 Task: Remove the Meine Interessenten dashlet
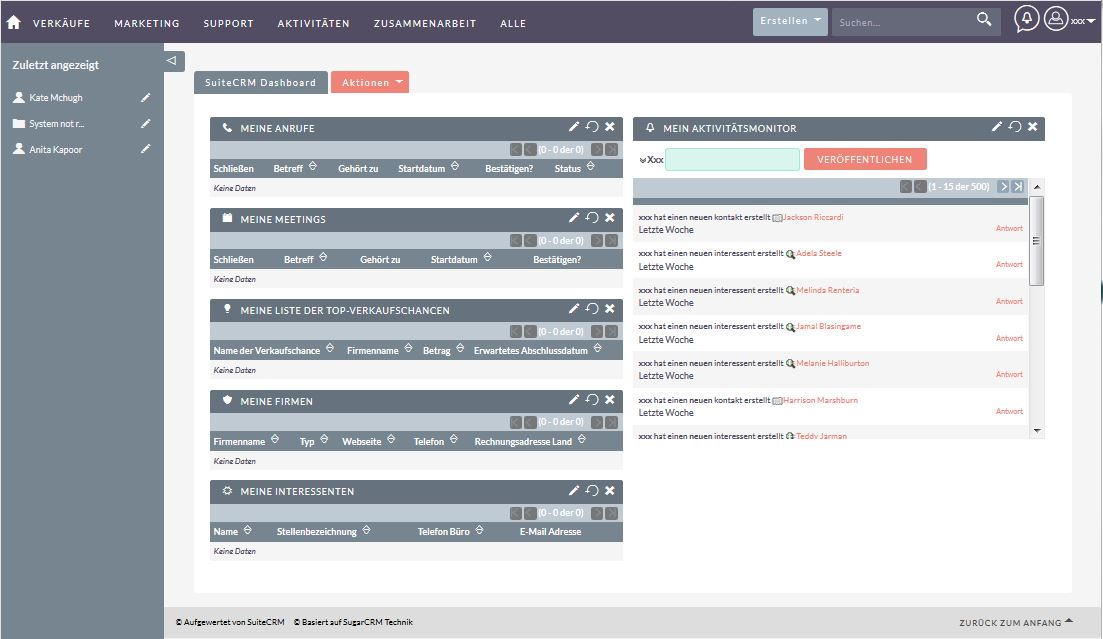[610, 490]
